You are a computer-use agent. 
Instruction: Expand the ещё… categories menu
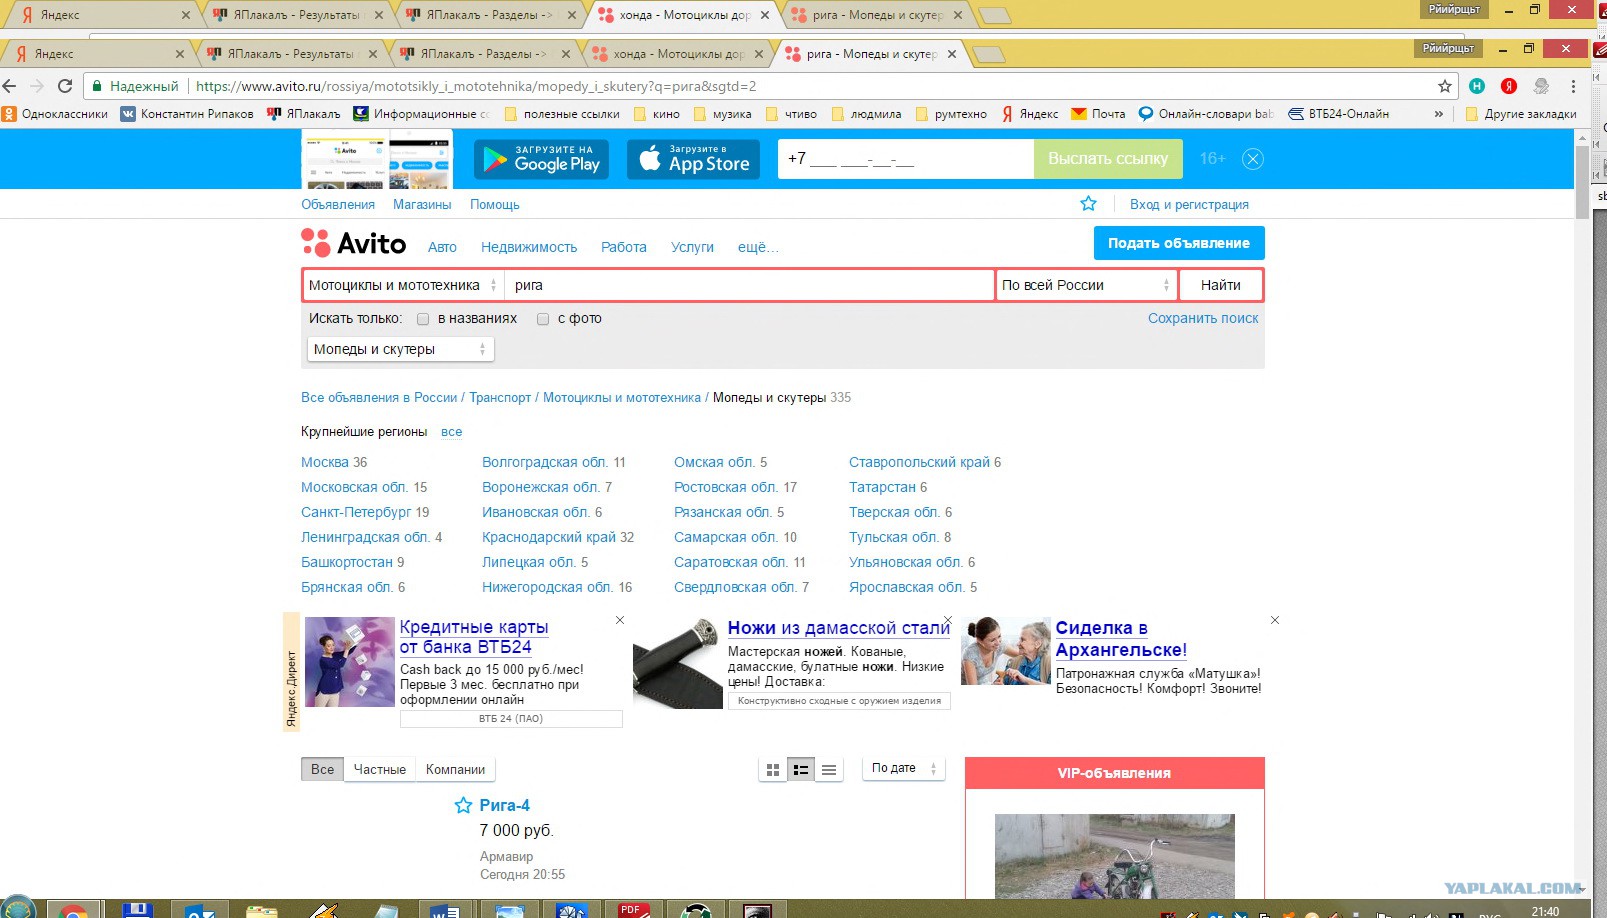pos(758,247)
